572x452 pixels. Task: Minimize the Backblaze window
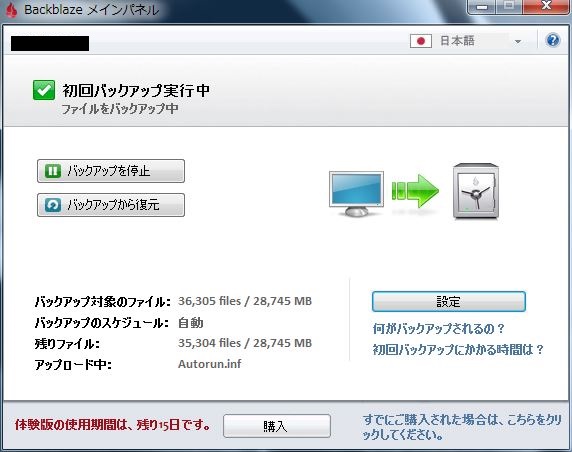[x=482, y=7]
